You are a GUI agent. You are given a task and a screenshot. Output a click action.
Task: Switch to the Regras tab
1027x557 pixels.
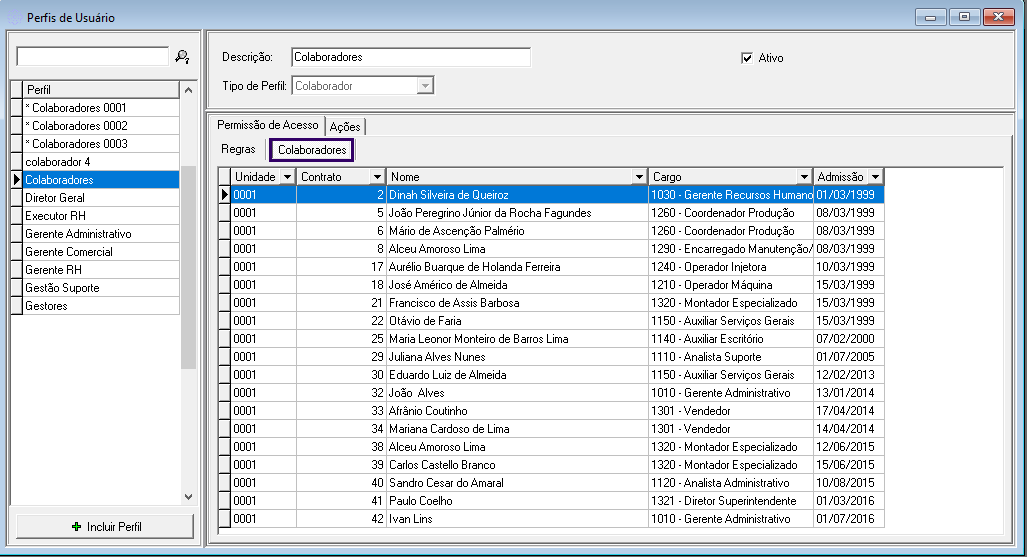tap(238, 149)
